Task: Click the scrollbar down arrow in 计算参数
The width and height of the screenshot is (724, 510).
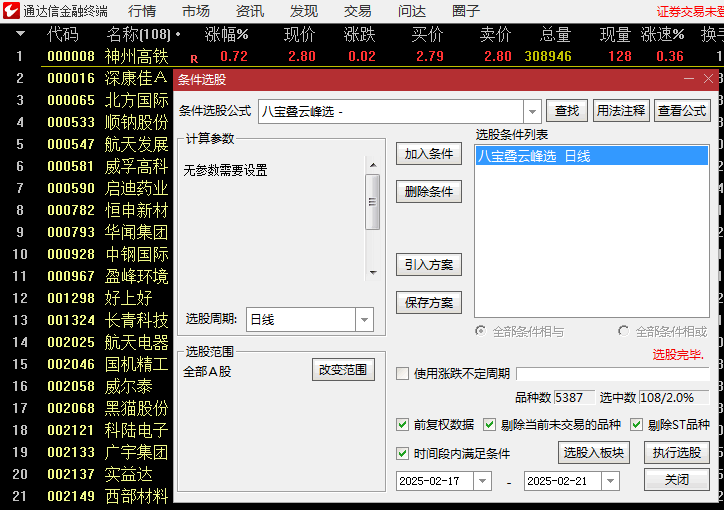Action: 373,273
